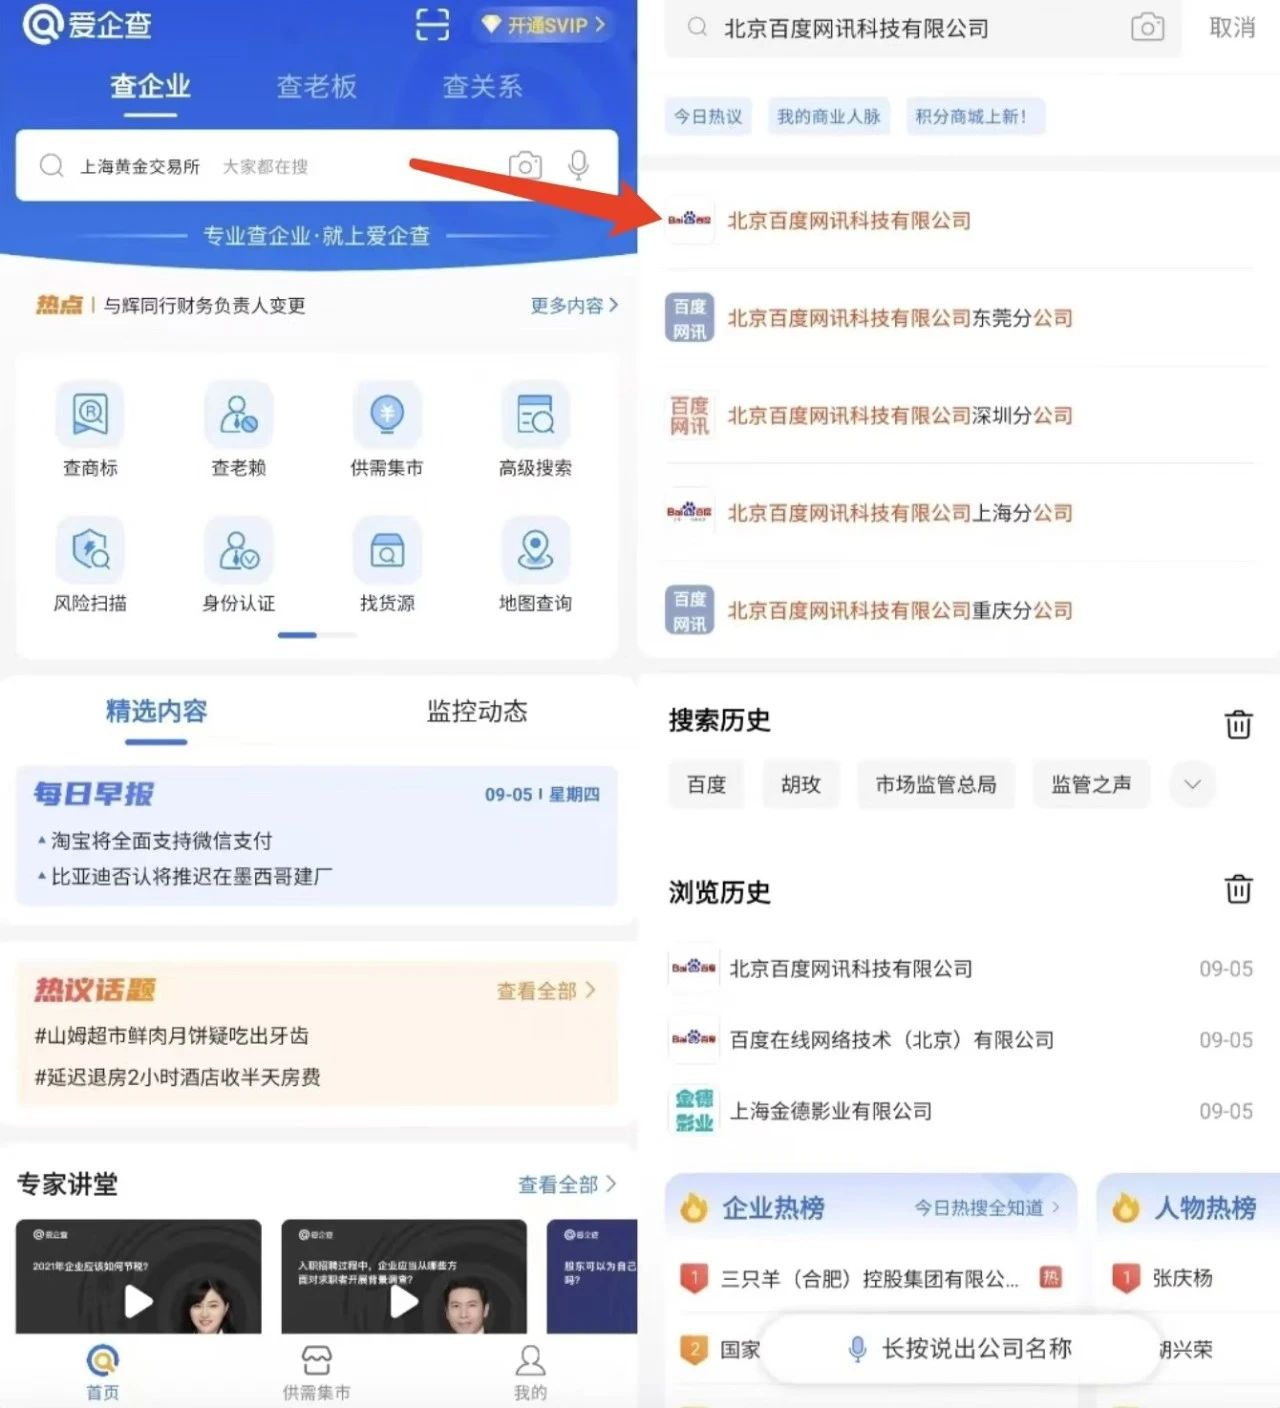Tap 供需集市 in bottom navigation
Viewport: 1280px width, 1408px height.
point(316,1372)
